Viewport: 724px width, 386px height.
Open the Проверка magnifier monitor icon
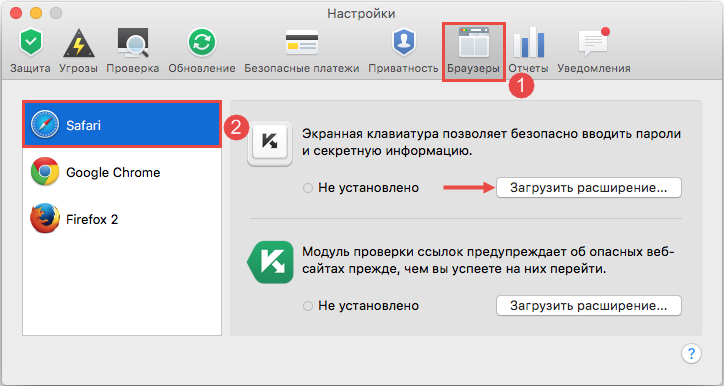click(x=133, y=42)
